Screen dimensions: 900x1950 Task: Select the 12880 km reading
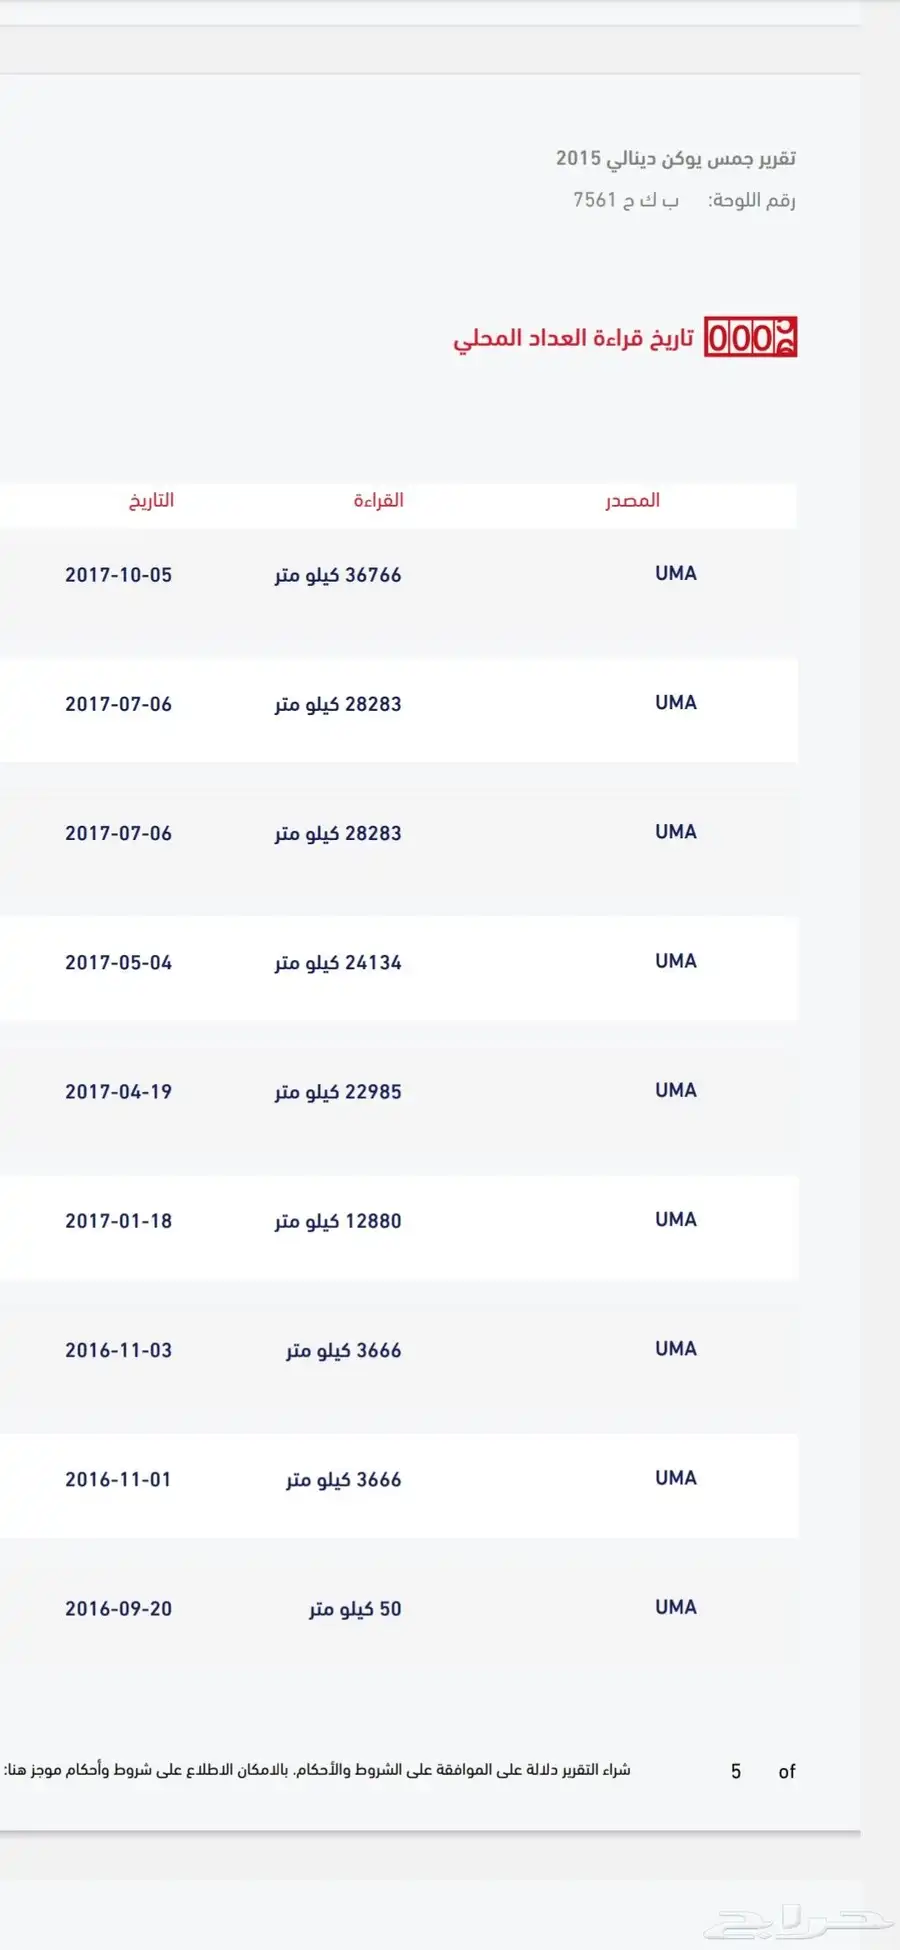click(338, 1221)
